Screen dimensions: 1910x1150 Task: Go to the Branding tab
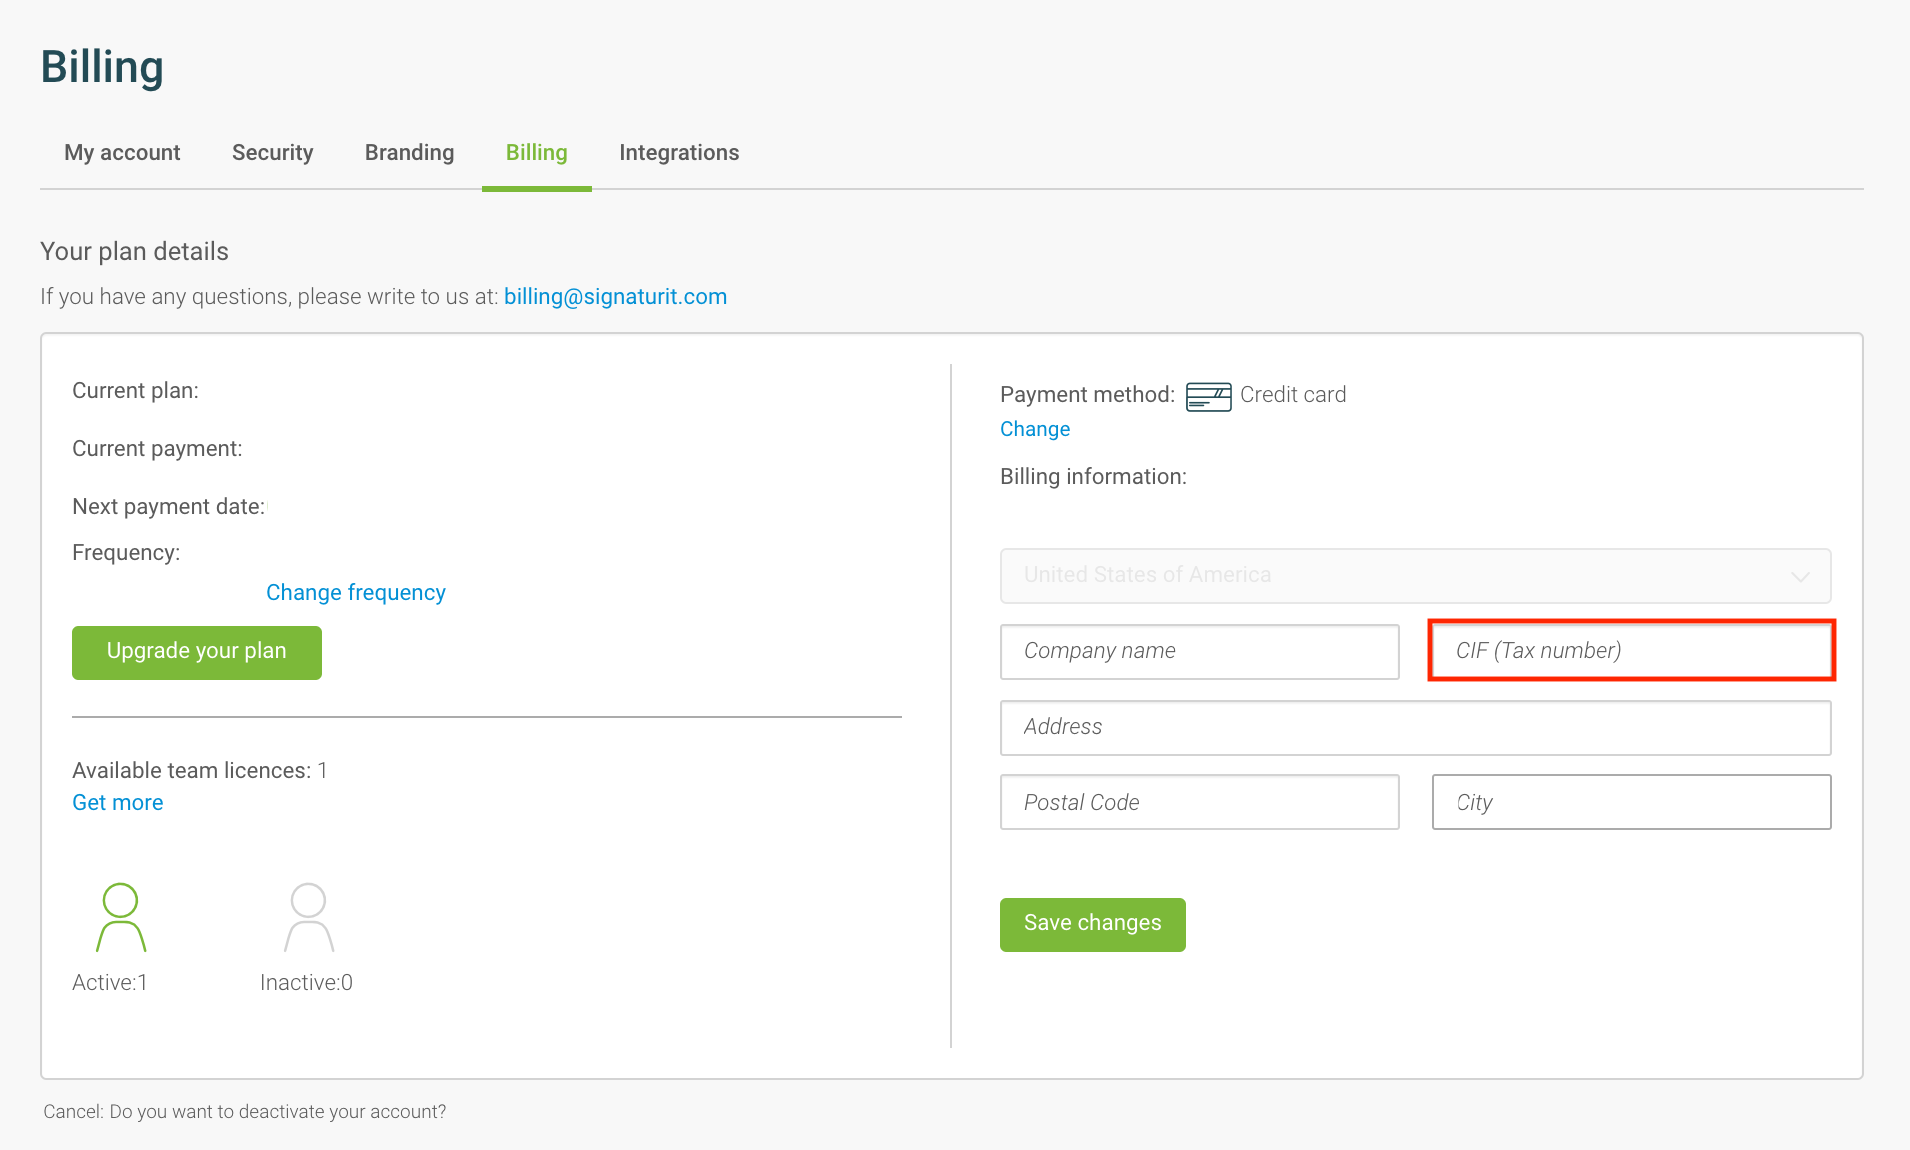(409, 153)
